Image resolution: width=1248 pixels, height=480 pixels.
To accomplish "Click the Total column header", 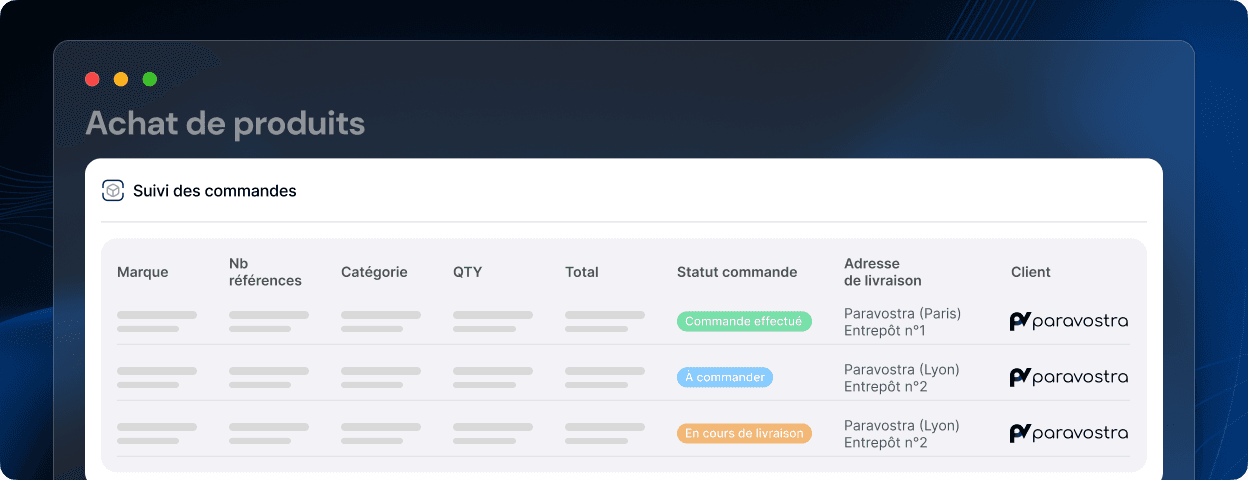I will [582, 272].
